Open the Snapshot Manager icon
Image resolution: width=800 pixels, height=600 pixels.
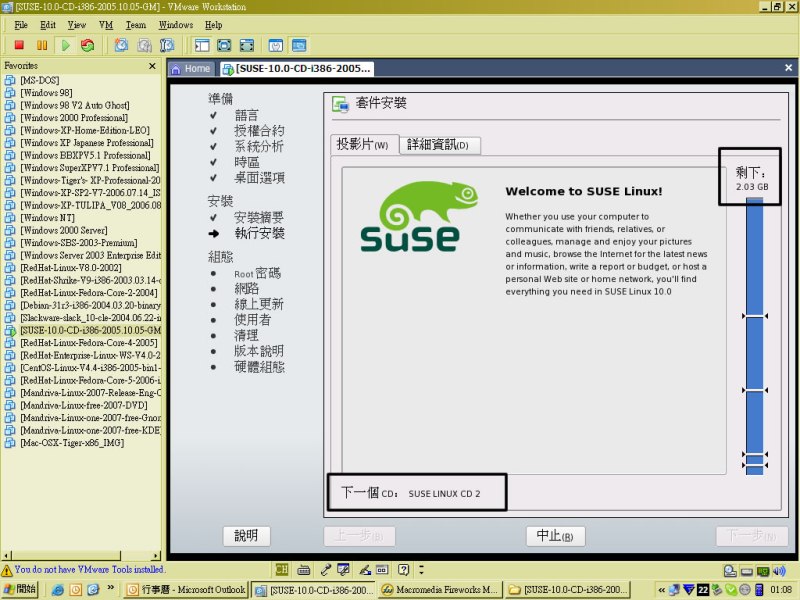pyautogui.click(x=167, y=45)
